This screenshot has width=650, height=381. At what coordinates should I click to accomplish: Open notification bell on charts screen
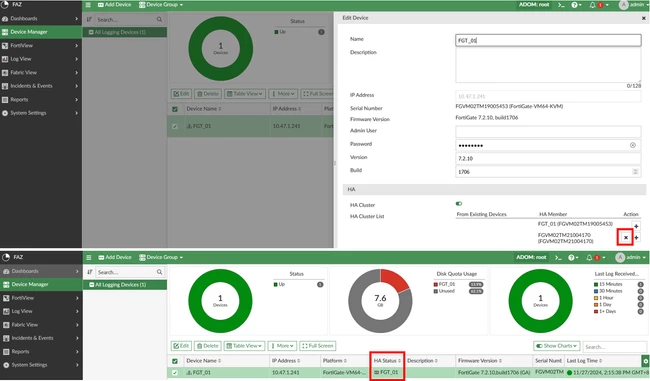click(x=589, y=257)
